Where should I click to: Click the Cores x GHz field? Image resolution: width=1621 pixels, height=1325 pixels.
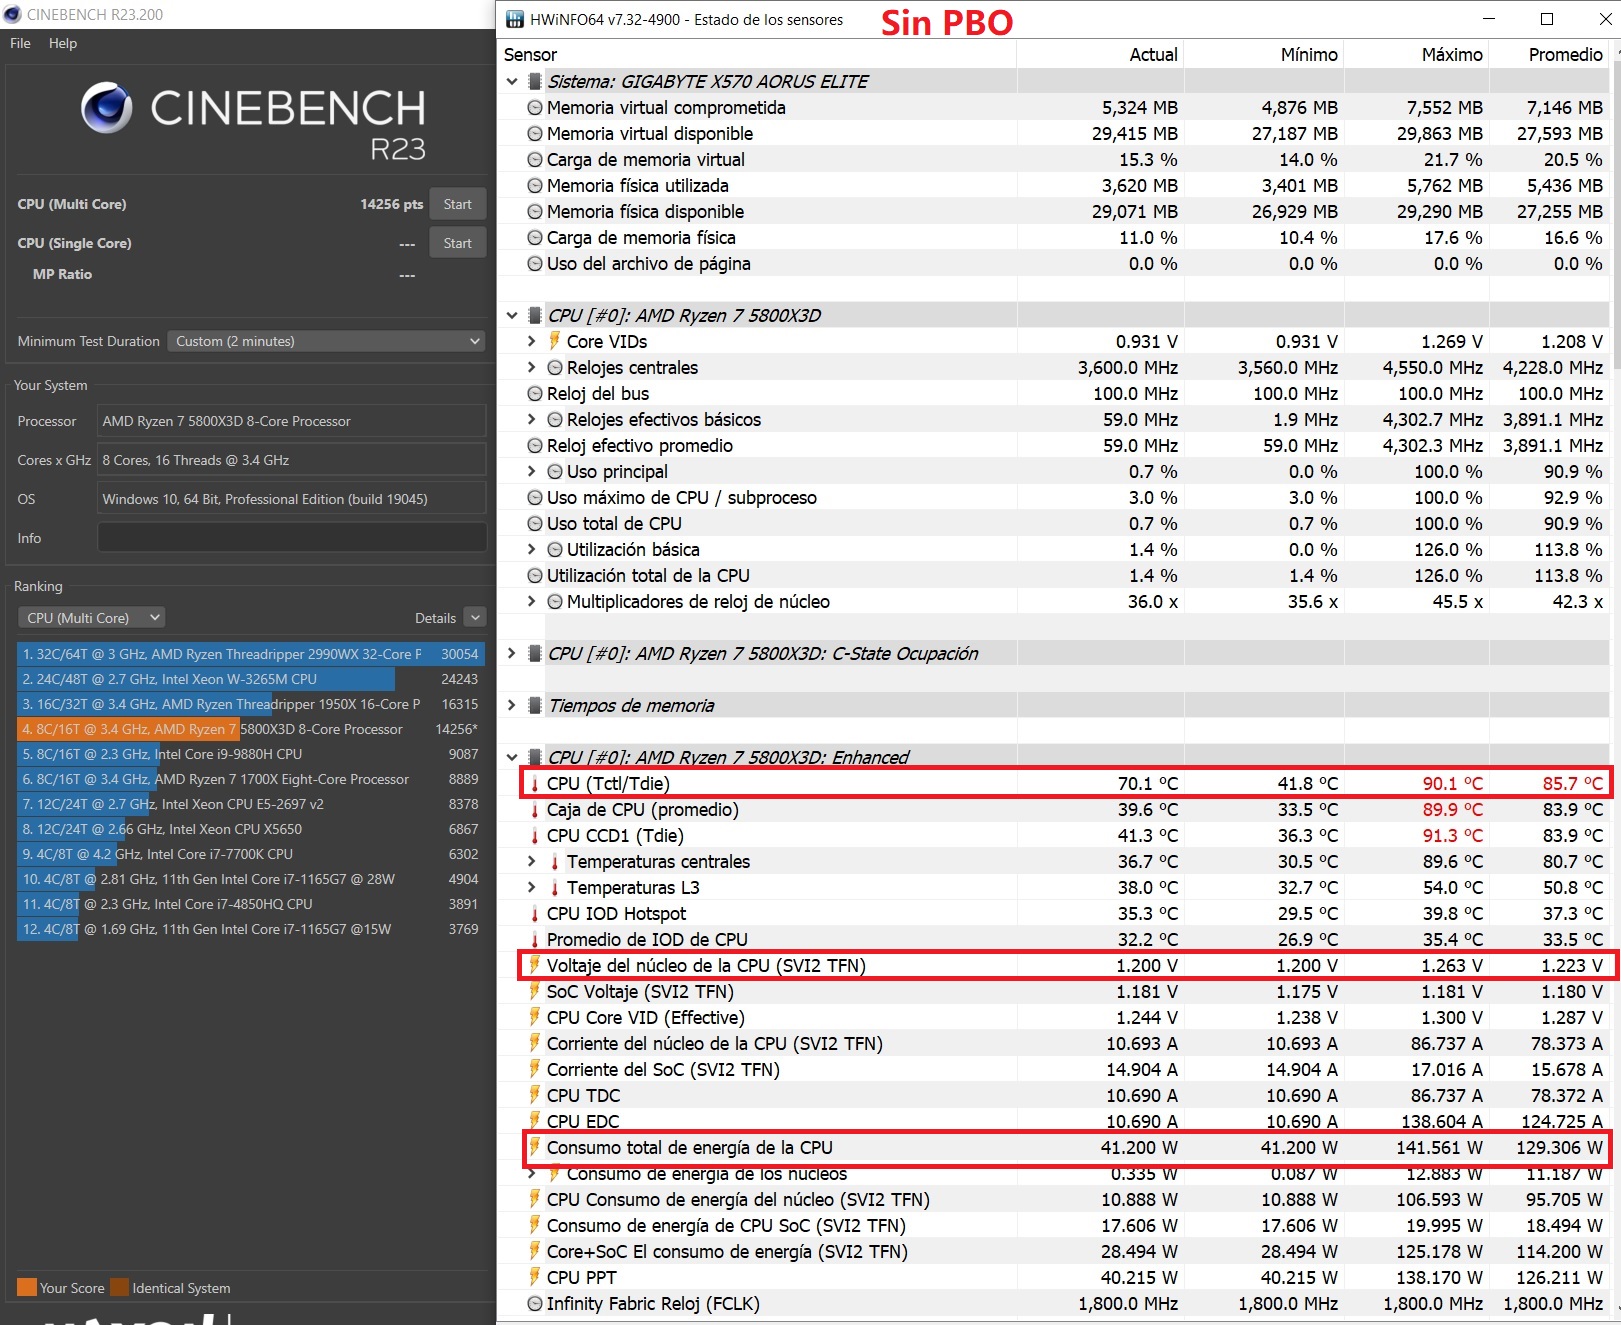point(292,460)
